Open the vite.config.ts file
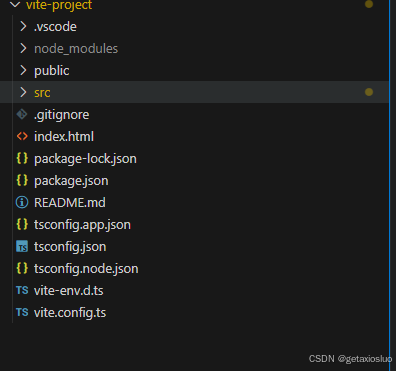Viewport: 396px width, 371px height. pos(70,313)
